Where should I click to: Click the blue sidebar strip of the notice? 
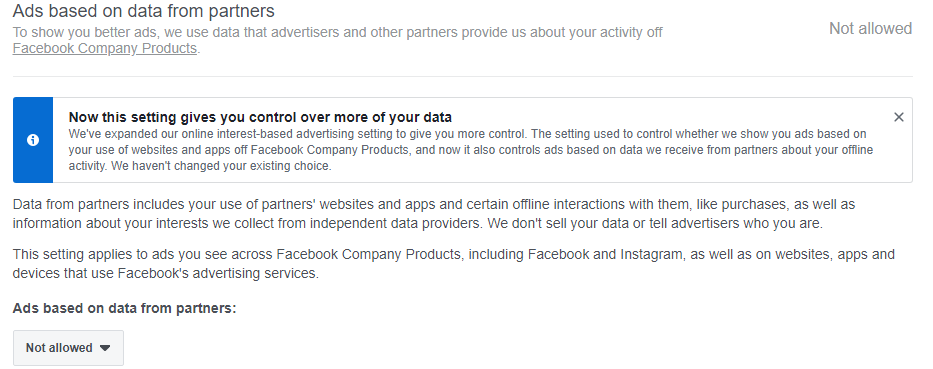pyautogui.click(x=33, y=140)
